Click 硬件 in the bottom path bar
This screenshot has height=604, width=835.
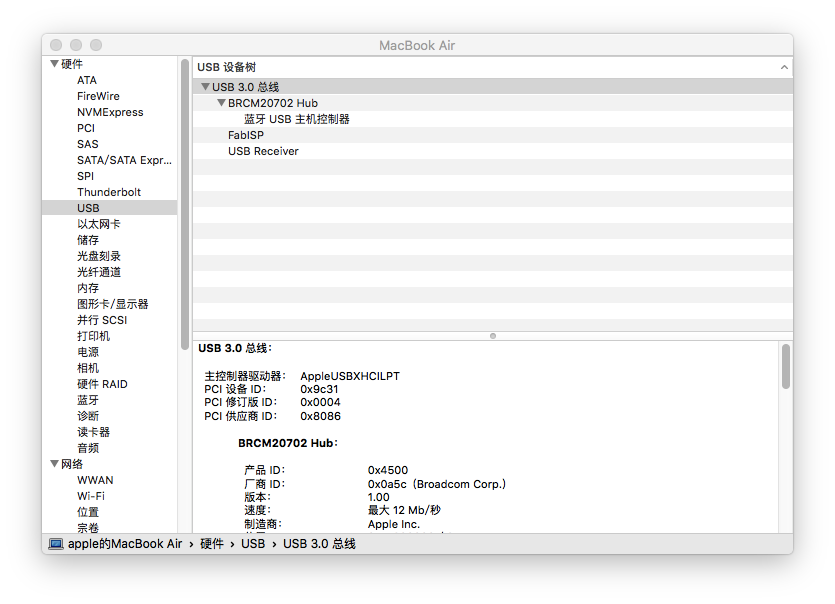coord(211,544)
